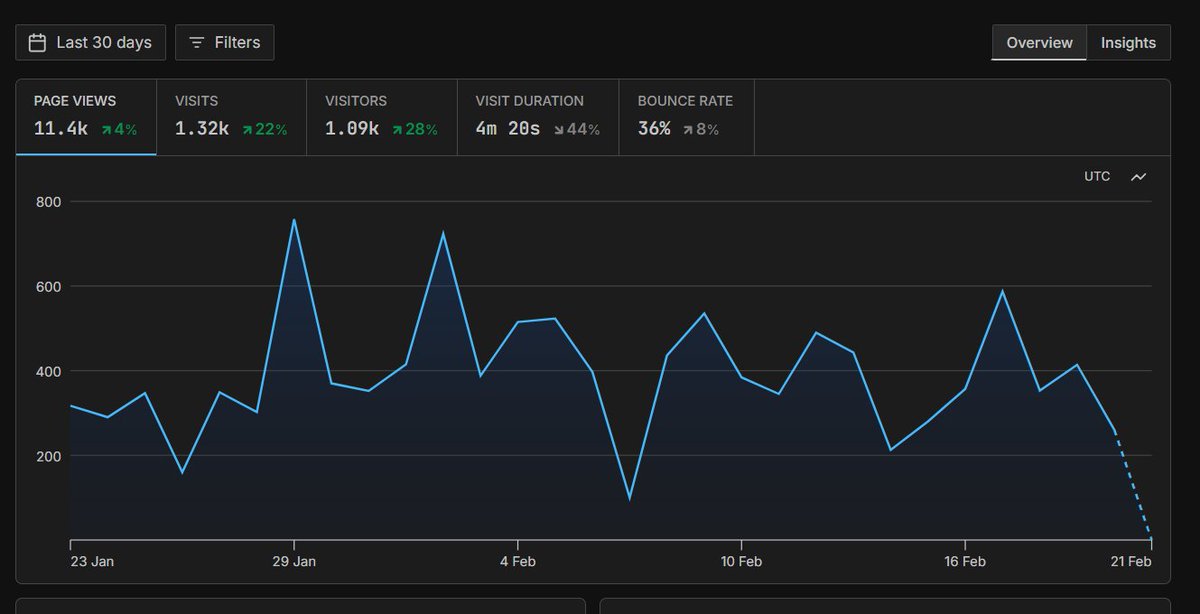Click the 4% page views change indicator

click(x=118, y=130)
